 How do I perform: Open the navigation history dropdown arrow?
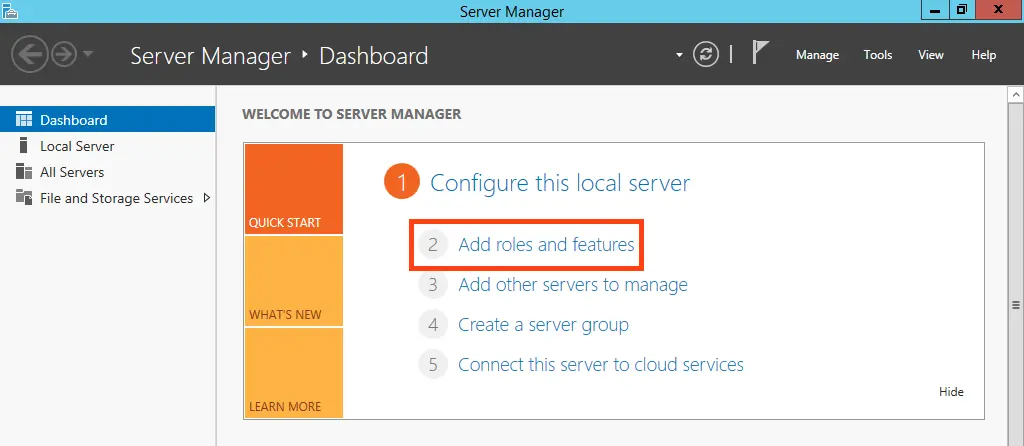89,55
